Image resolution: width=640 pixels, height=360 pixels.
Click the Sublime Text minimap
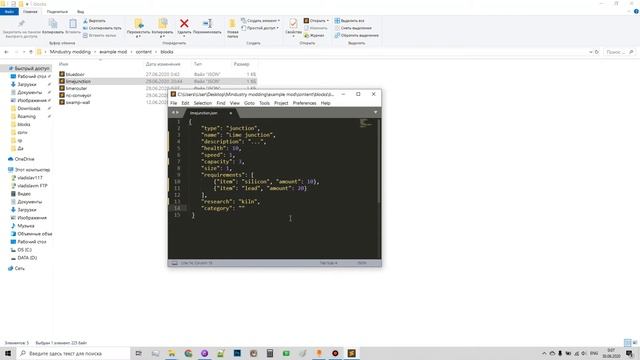(366, 124)
